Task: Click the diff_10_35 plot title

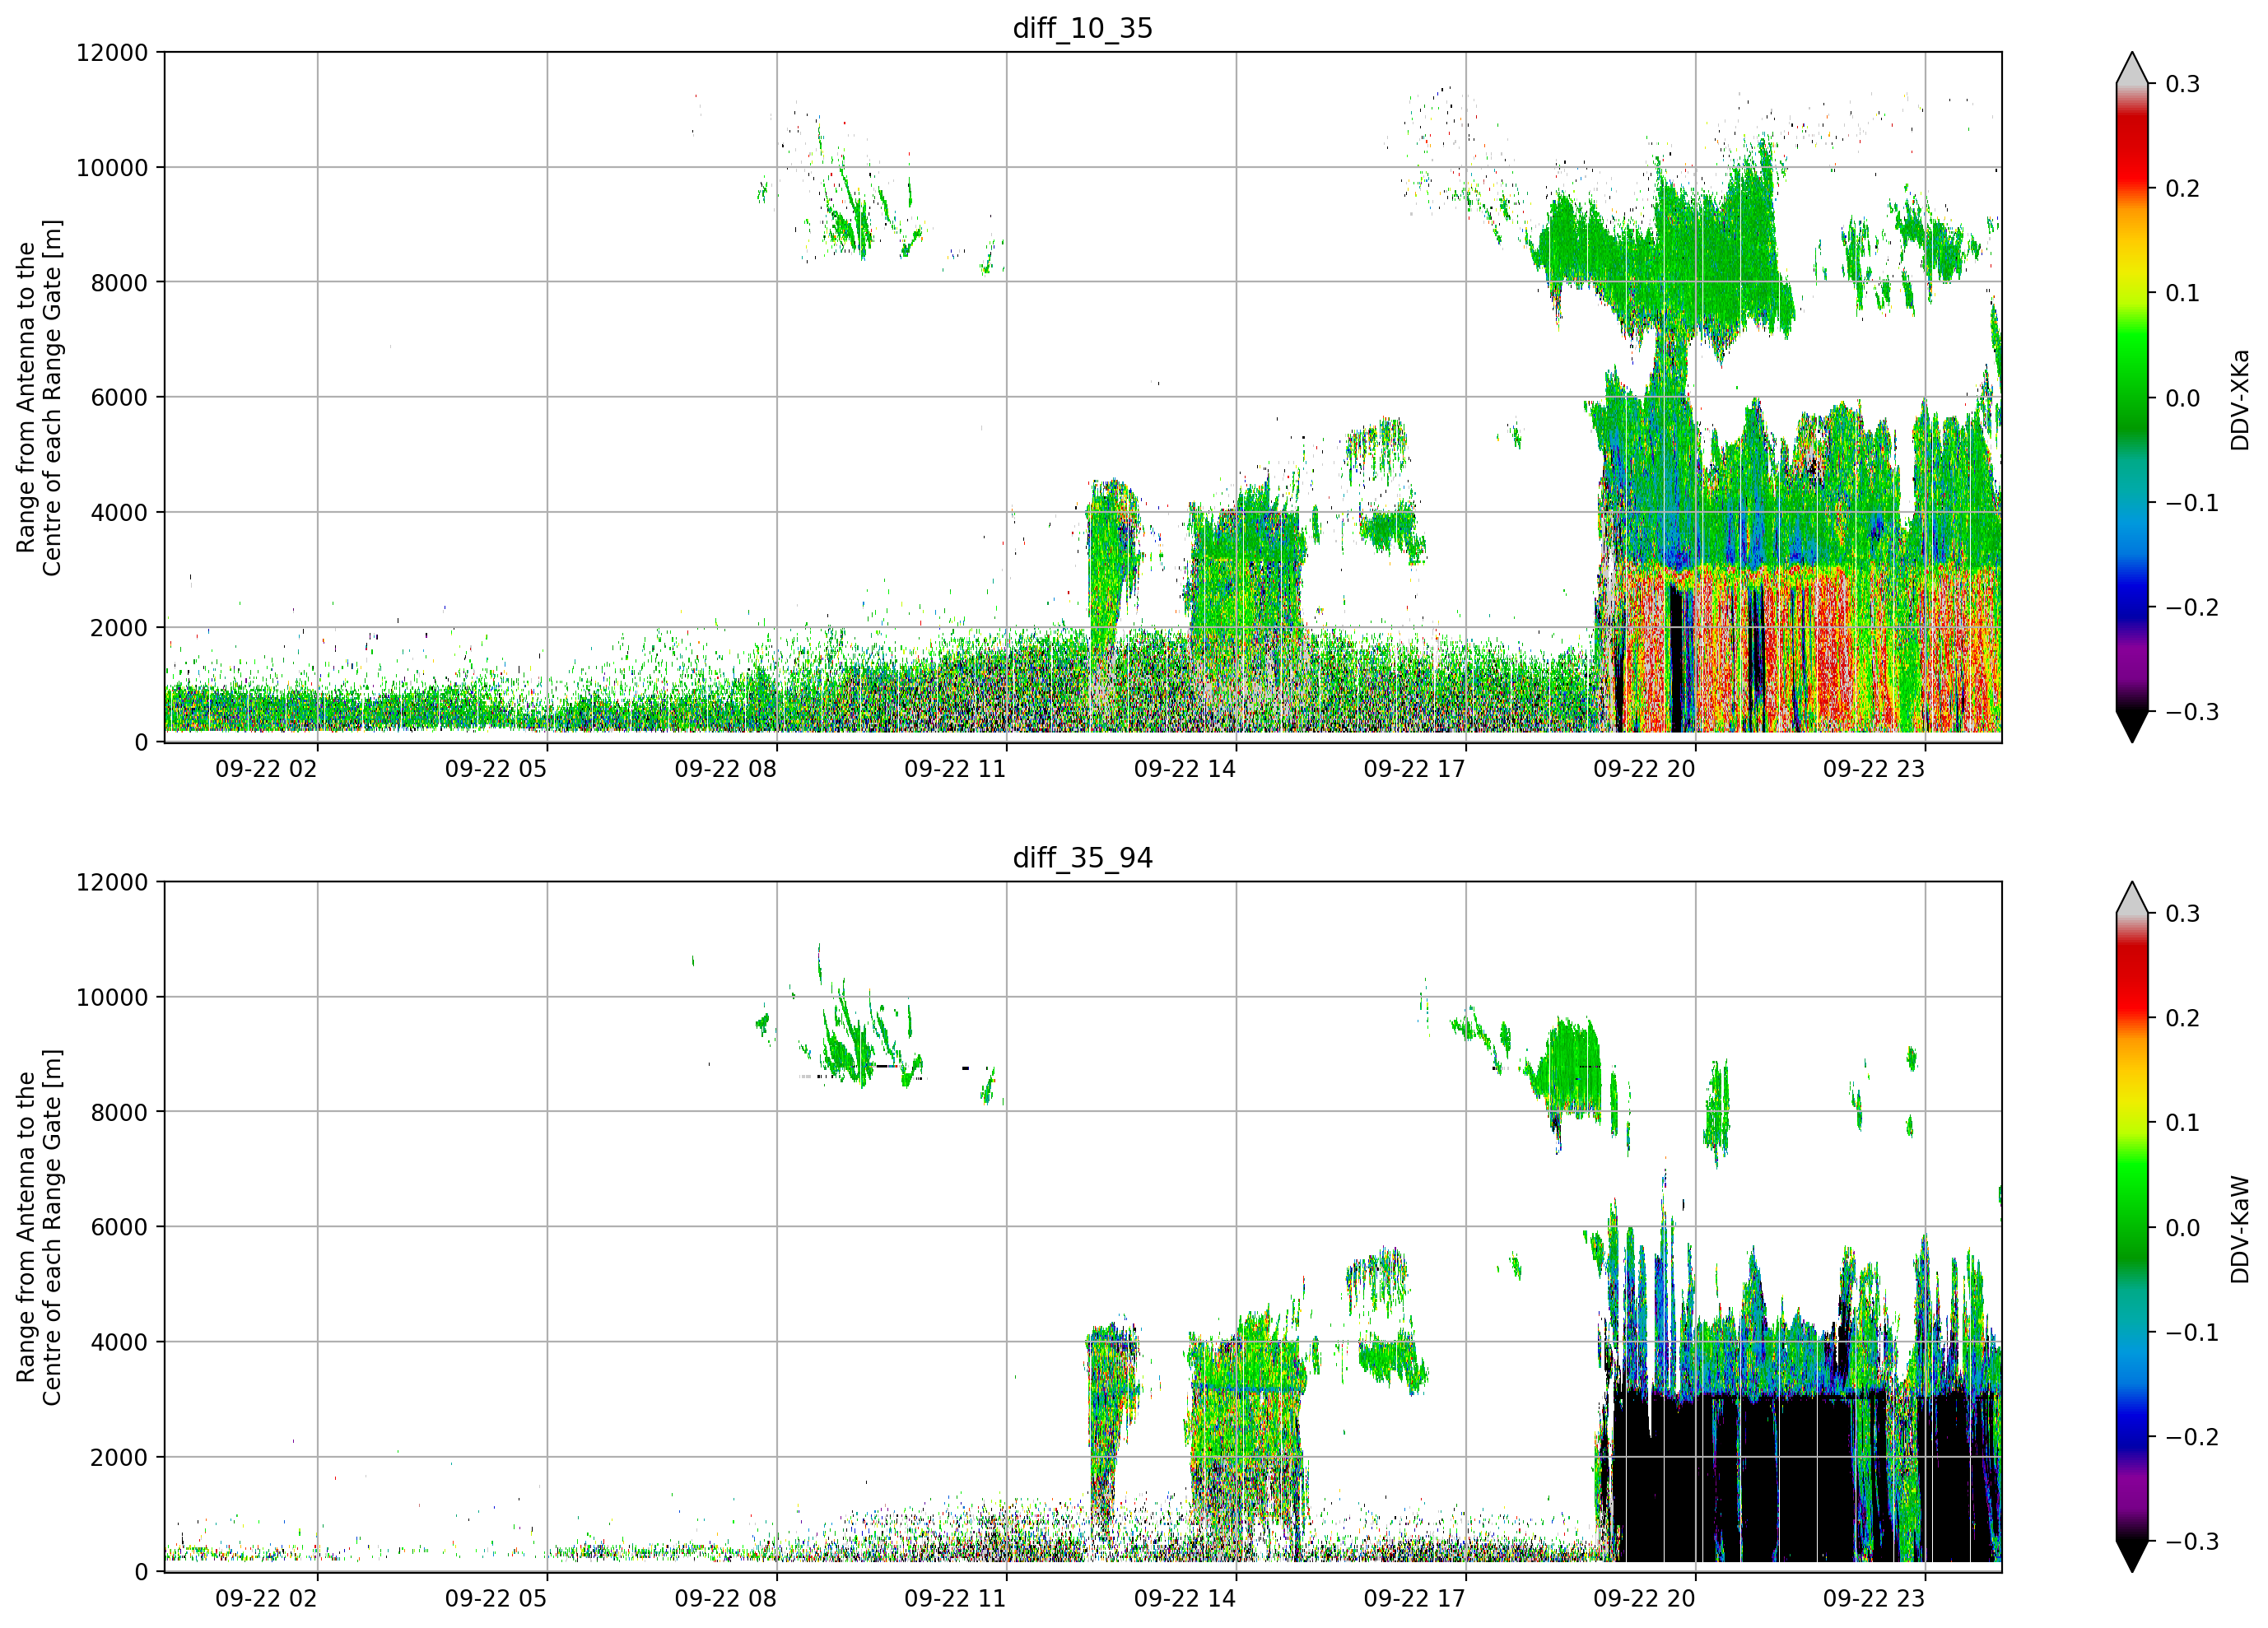Action: click(1083, 28)
